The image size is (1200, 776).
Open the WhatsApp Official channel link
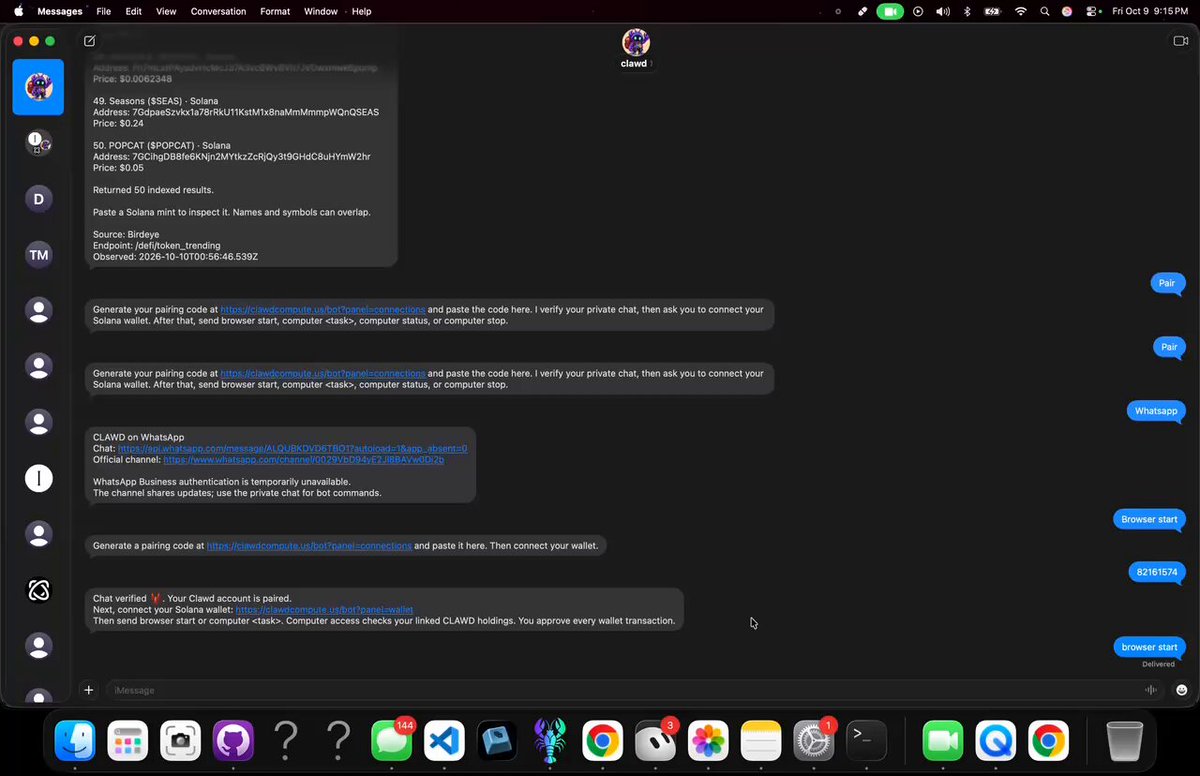click(x=304, y=460)
